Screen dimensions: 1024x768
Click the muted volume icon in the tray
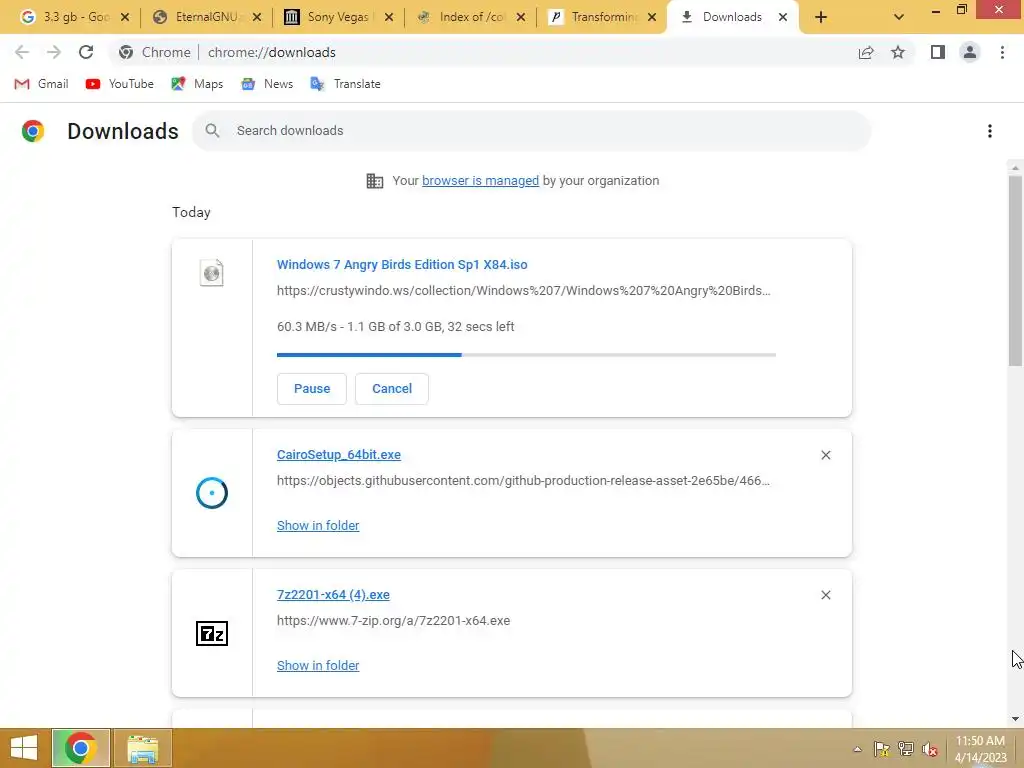[930, 749]
